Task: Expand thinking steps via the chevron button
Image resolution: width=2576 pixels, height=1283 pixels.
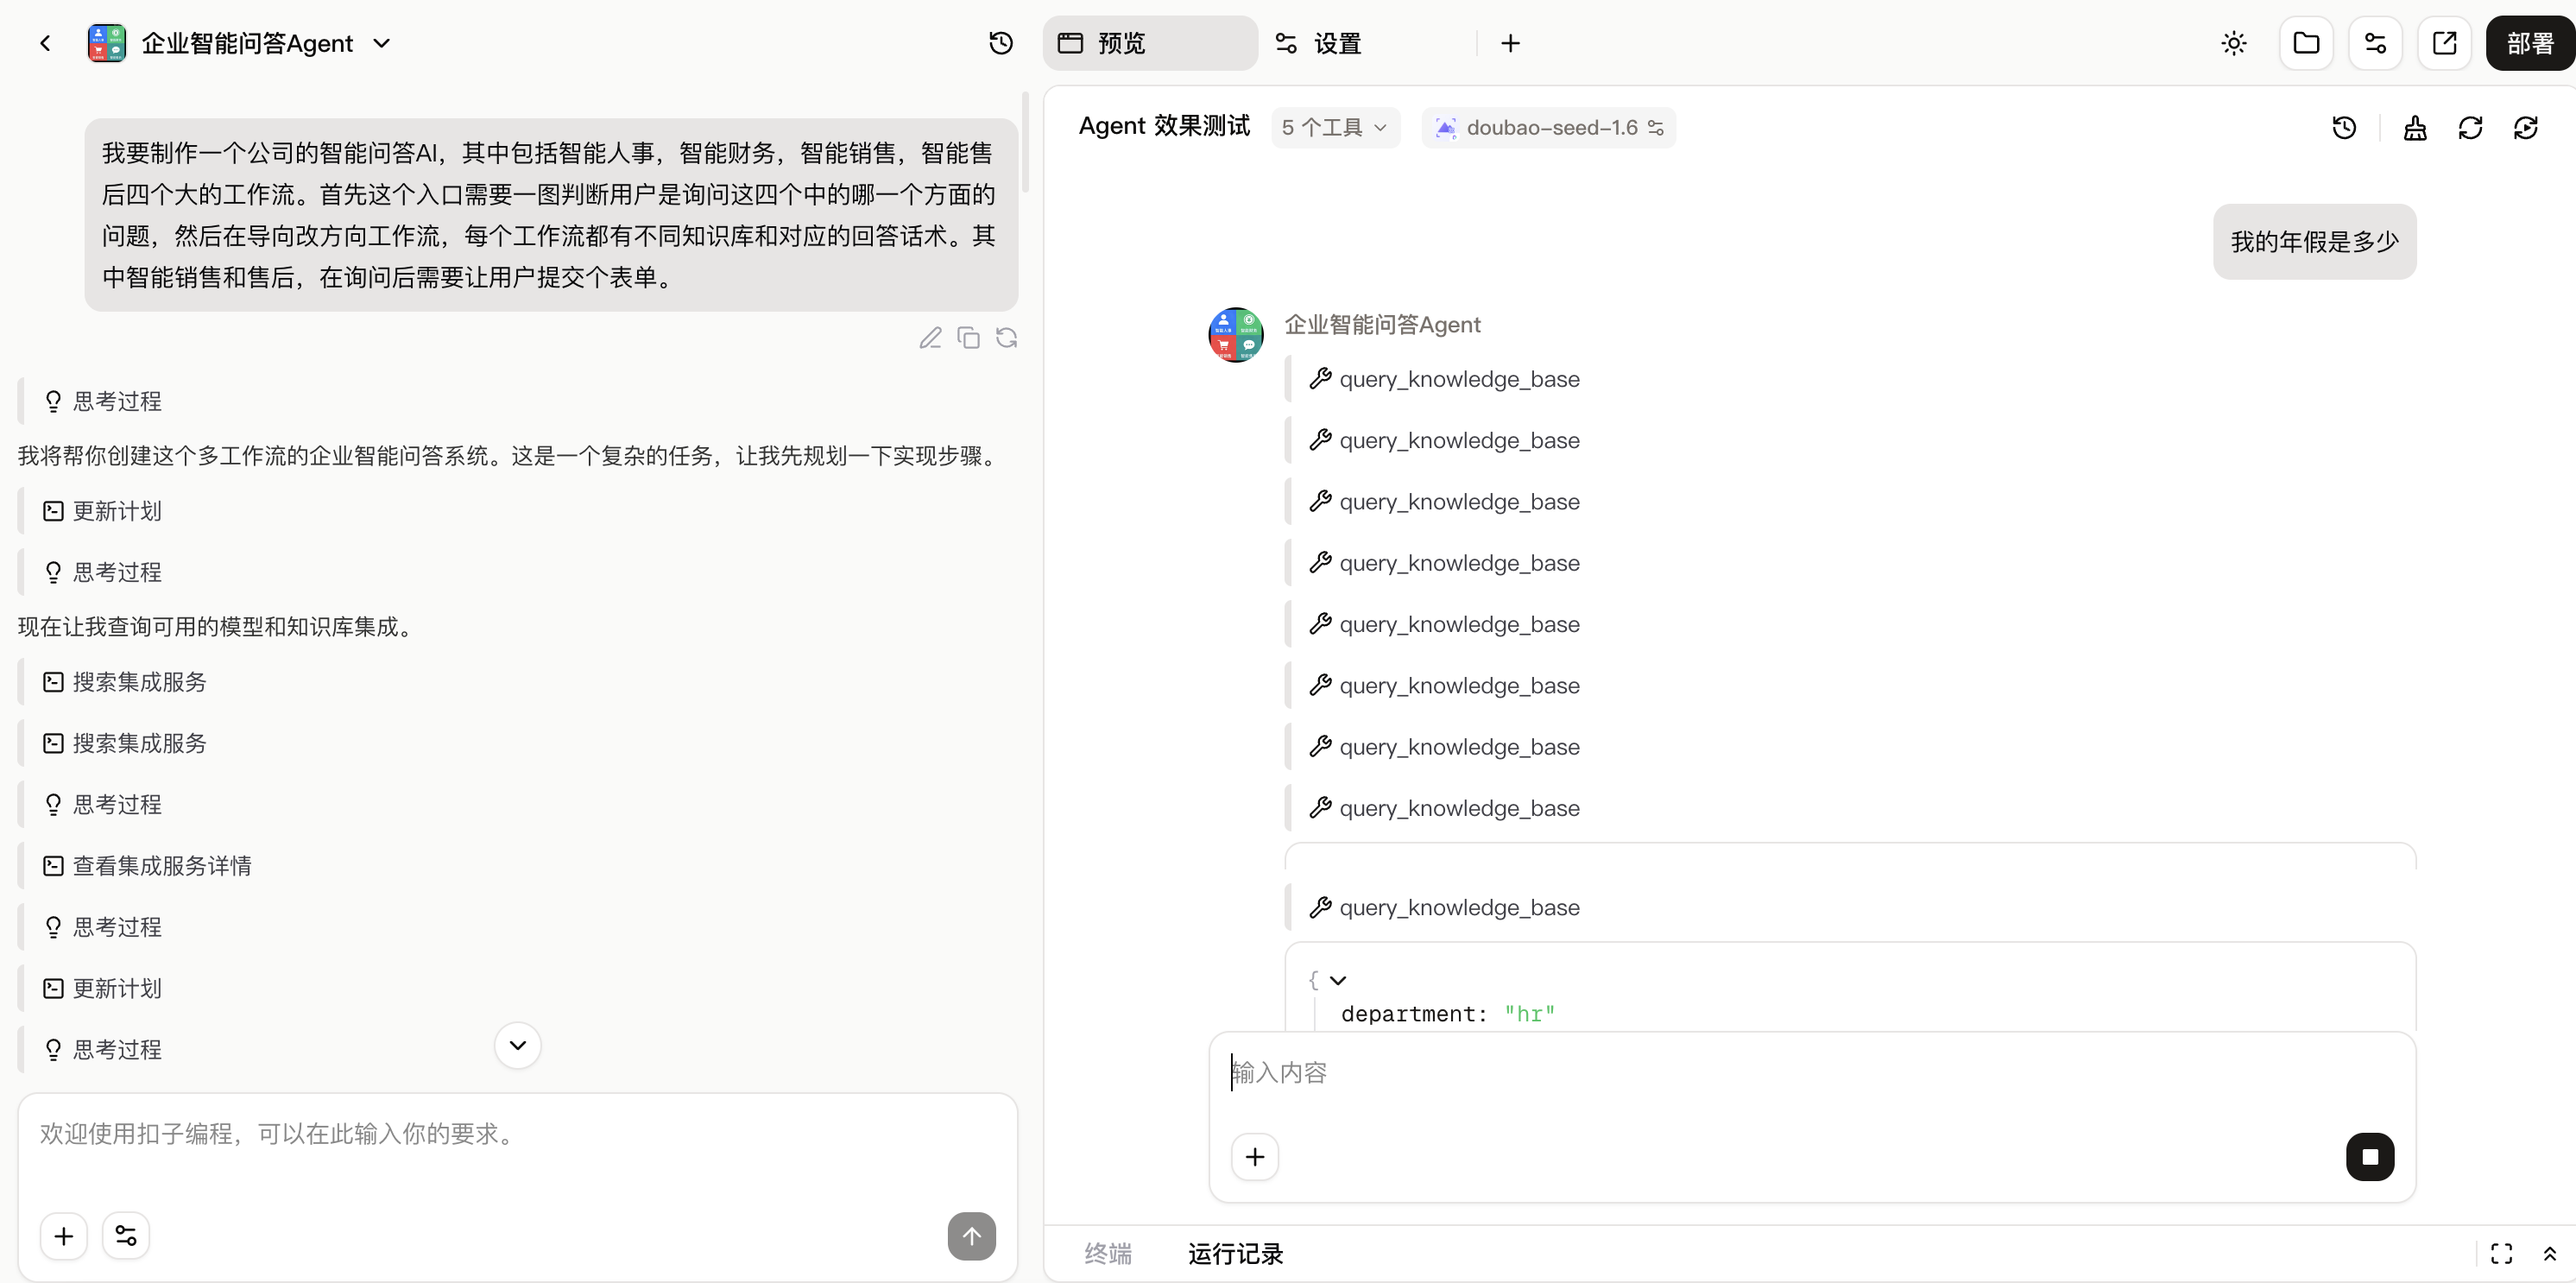Action: pos(516,1045)
